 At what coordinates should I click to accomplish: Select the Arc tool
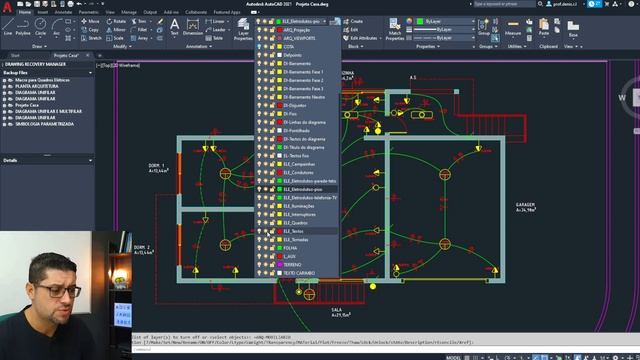coord(57,27)
